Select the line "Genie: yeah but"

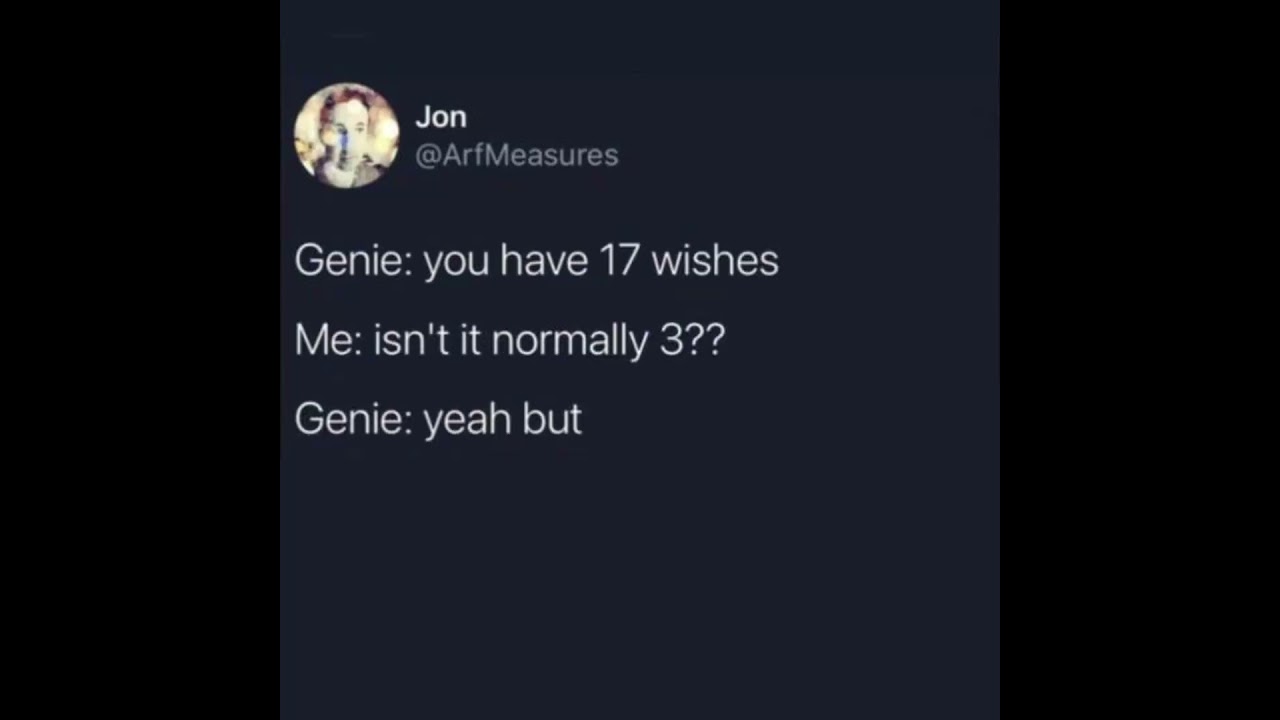[438, 420]
